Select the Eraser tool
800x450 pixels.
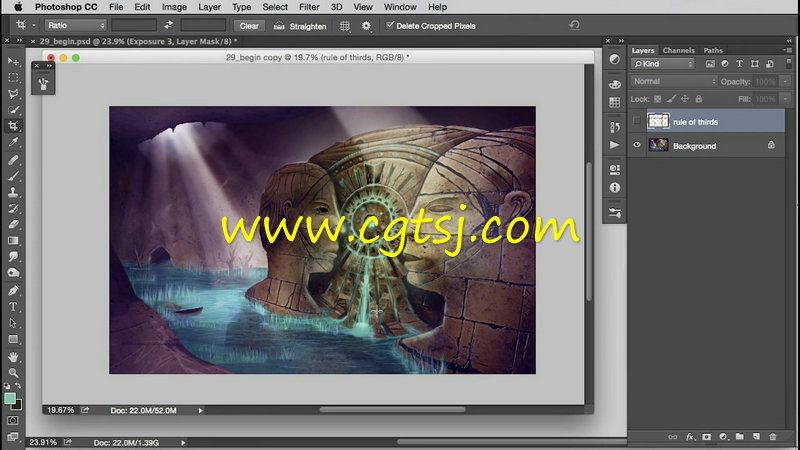[13, 224]
